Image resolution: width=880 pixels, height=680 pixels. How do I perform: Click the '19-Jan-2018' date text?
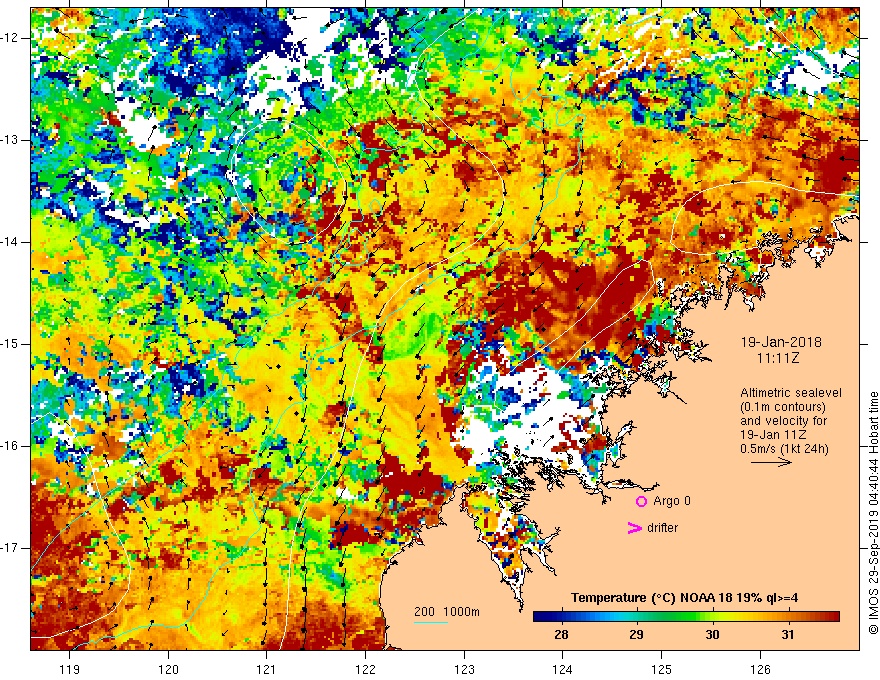(x=781, y=342)
